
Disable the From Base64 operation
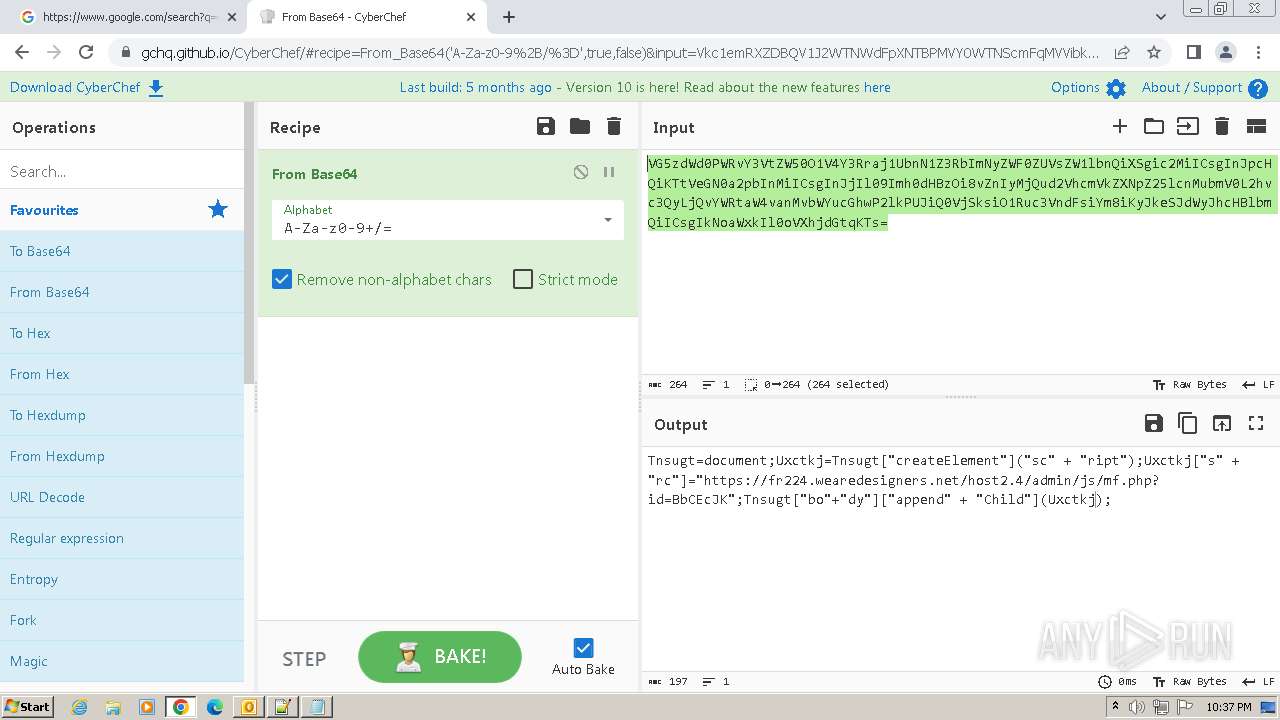(581, 172)
